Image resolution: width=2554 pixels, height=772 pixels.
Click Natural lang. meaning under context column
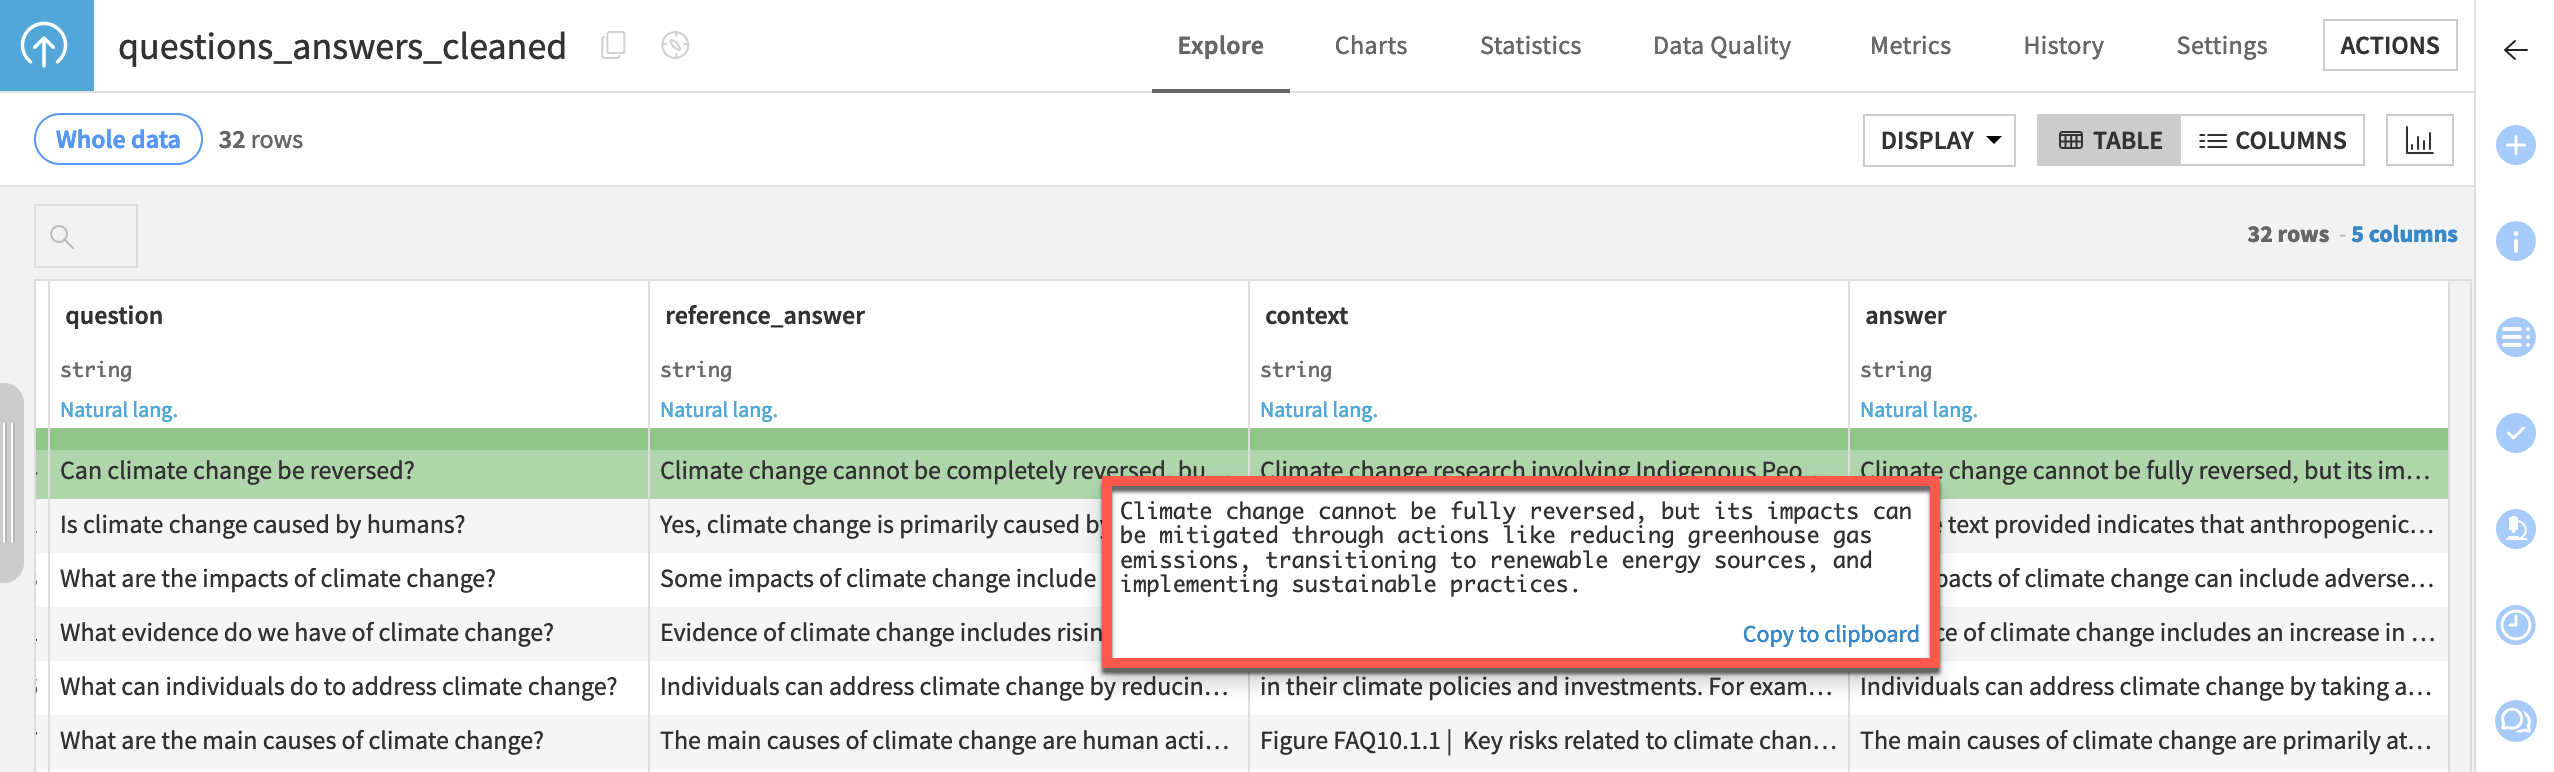(x=1318, y=410)
